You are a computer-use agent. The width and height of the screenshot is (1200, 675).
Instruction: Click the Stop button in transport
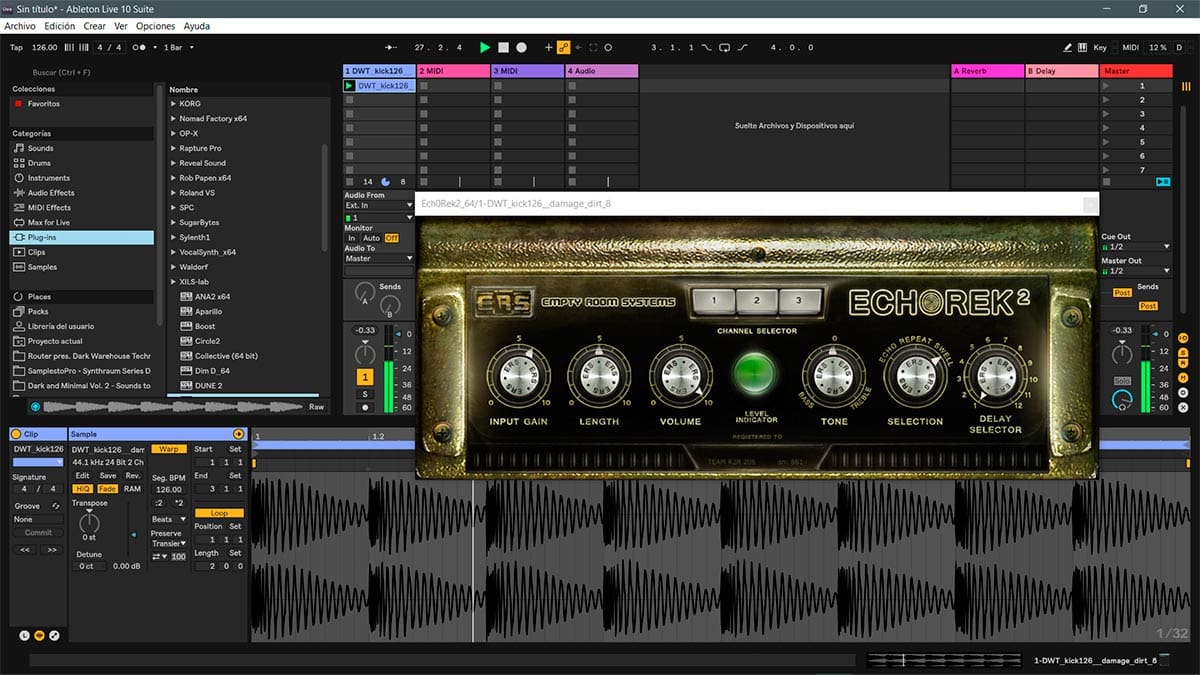(x=503, y=47)
